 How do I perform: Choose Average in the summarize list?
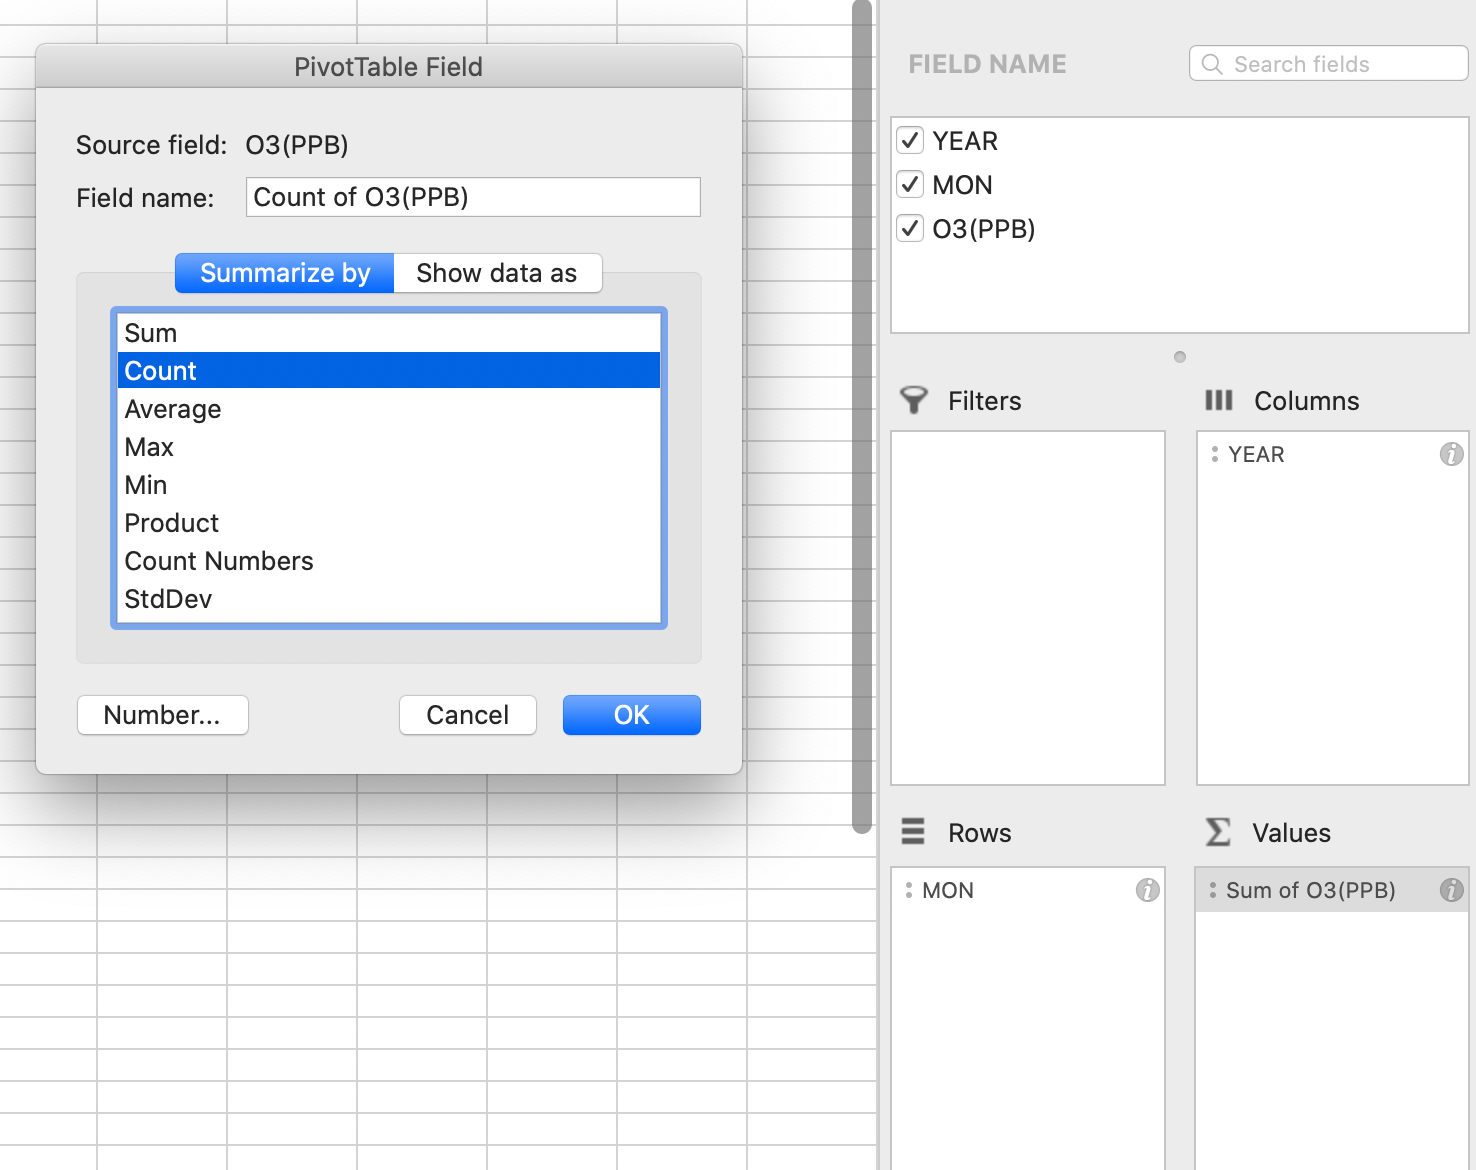pos(173,409)
